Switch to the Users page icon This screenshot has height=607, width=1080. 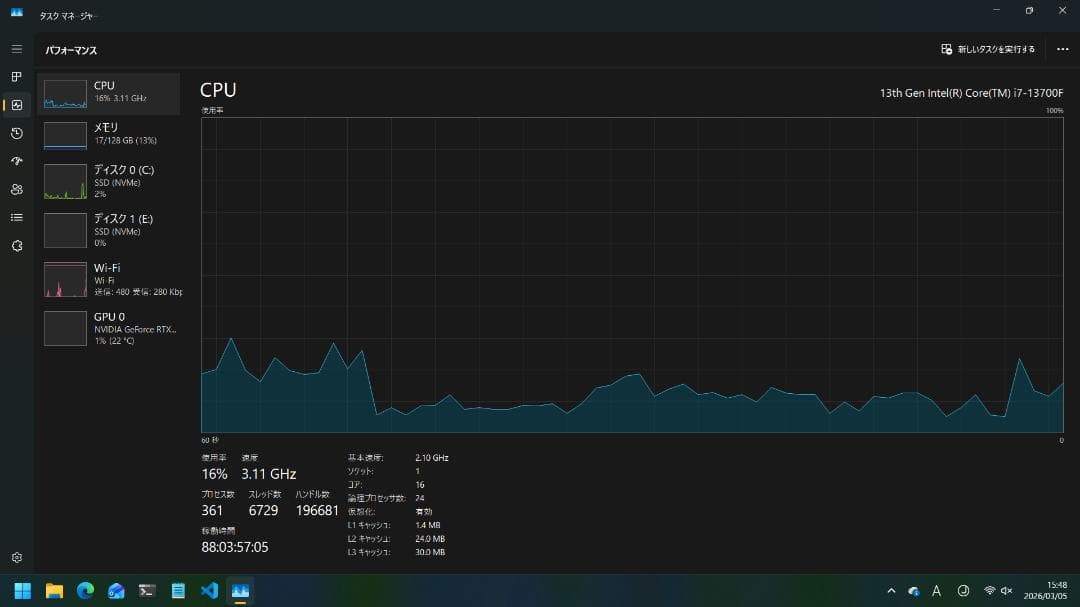pos(16,189)
